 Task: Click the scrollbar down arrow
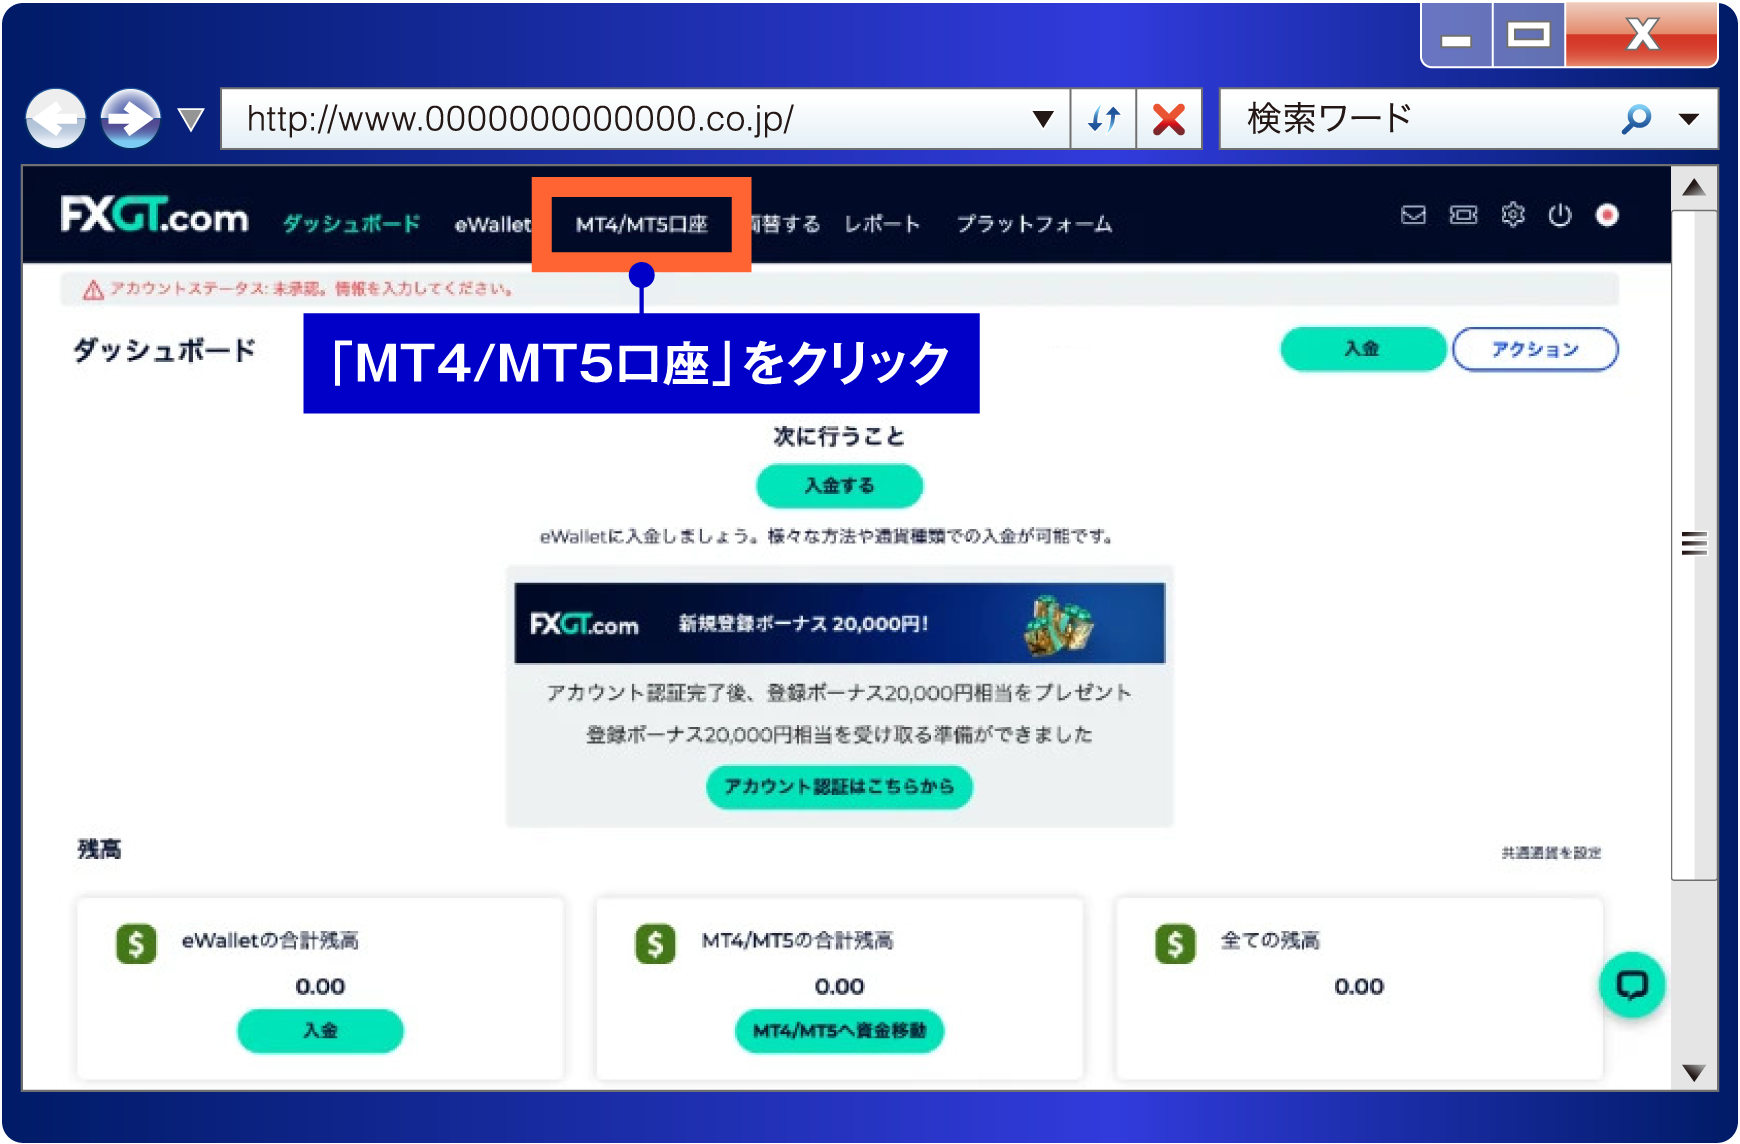(x=1694, y=1073)
